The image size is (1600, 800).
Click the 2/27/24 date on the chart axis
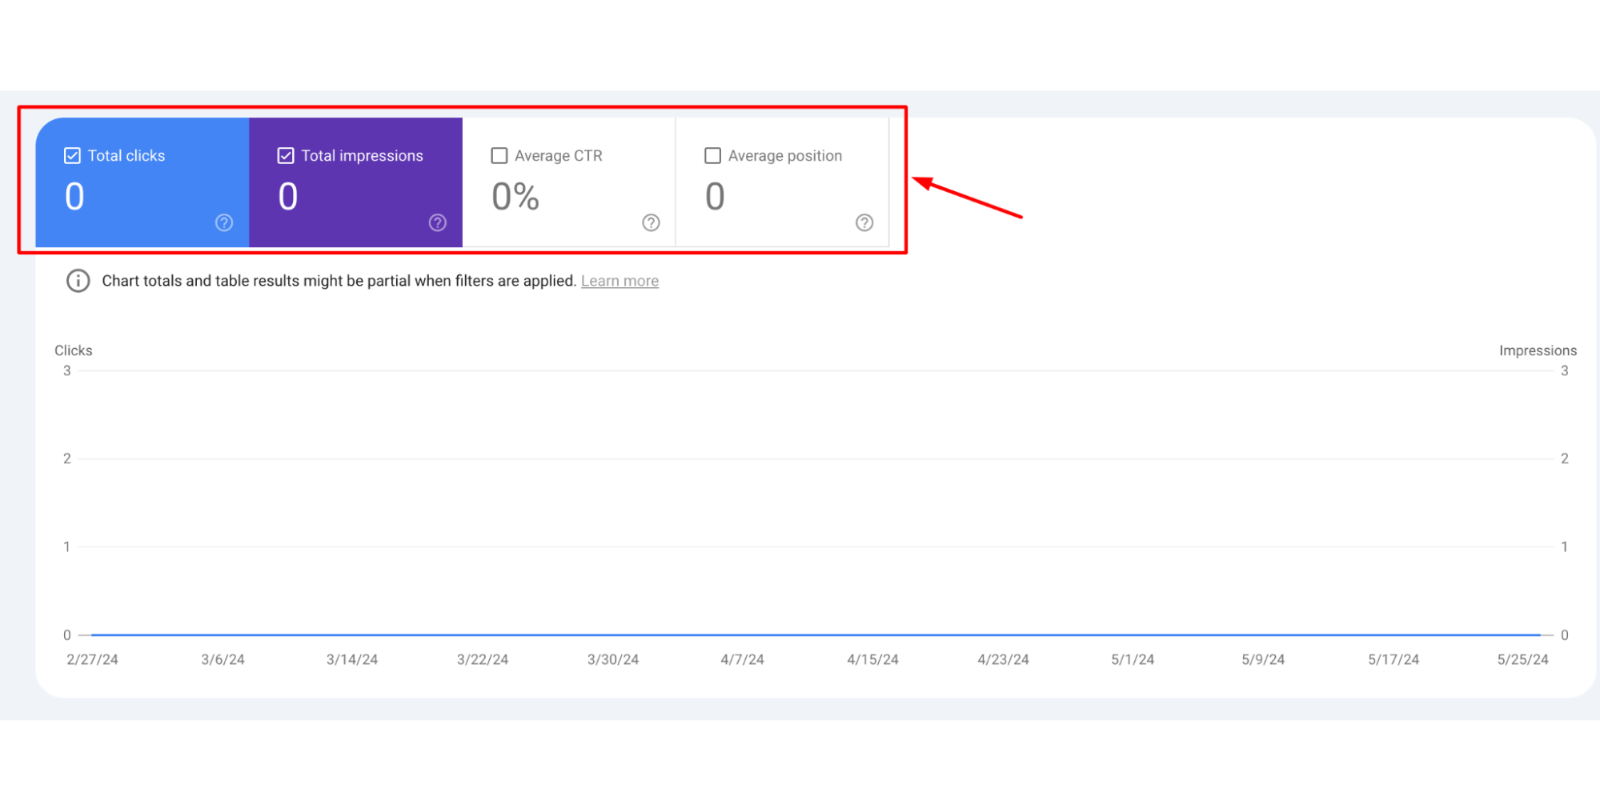pos(92,660)
